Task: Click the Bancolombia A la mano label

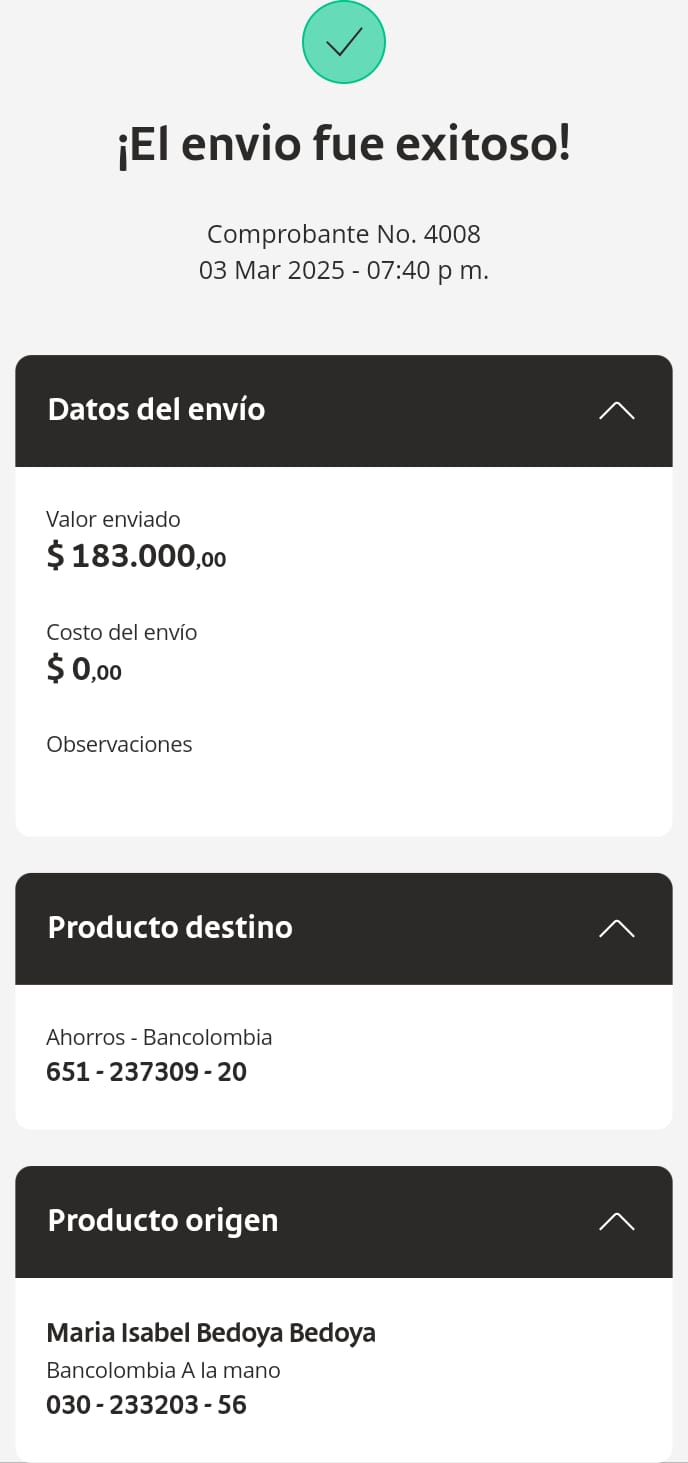Action: [x=163, y=1370]
